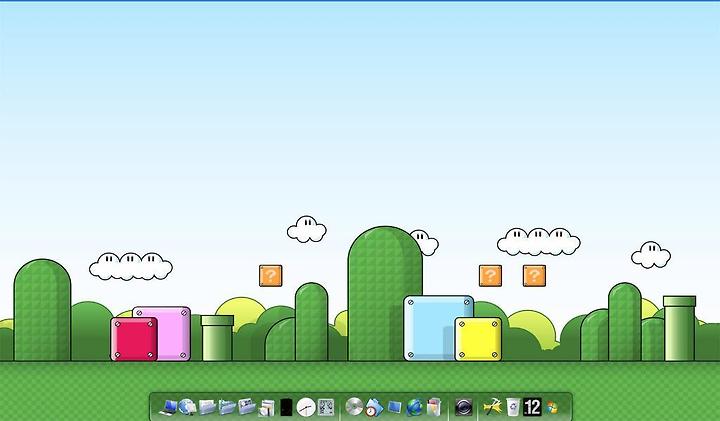Image resolution: width=720 pixels, height=421 pixels.
Task: Open the stacked documents icon in the dock
Action: point(267,408)
